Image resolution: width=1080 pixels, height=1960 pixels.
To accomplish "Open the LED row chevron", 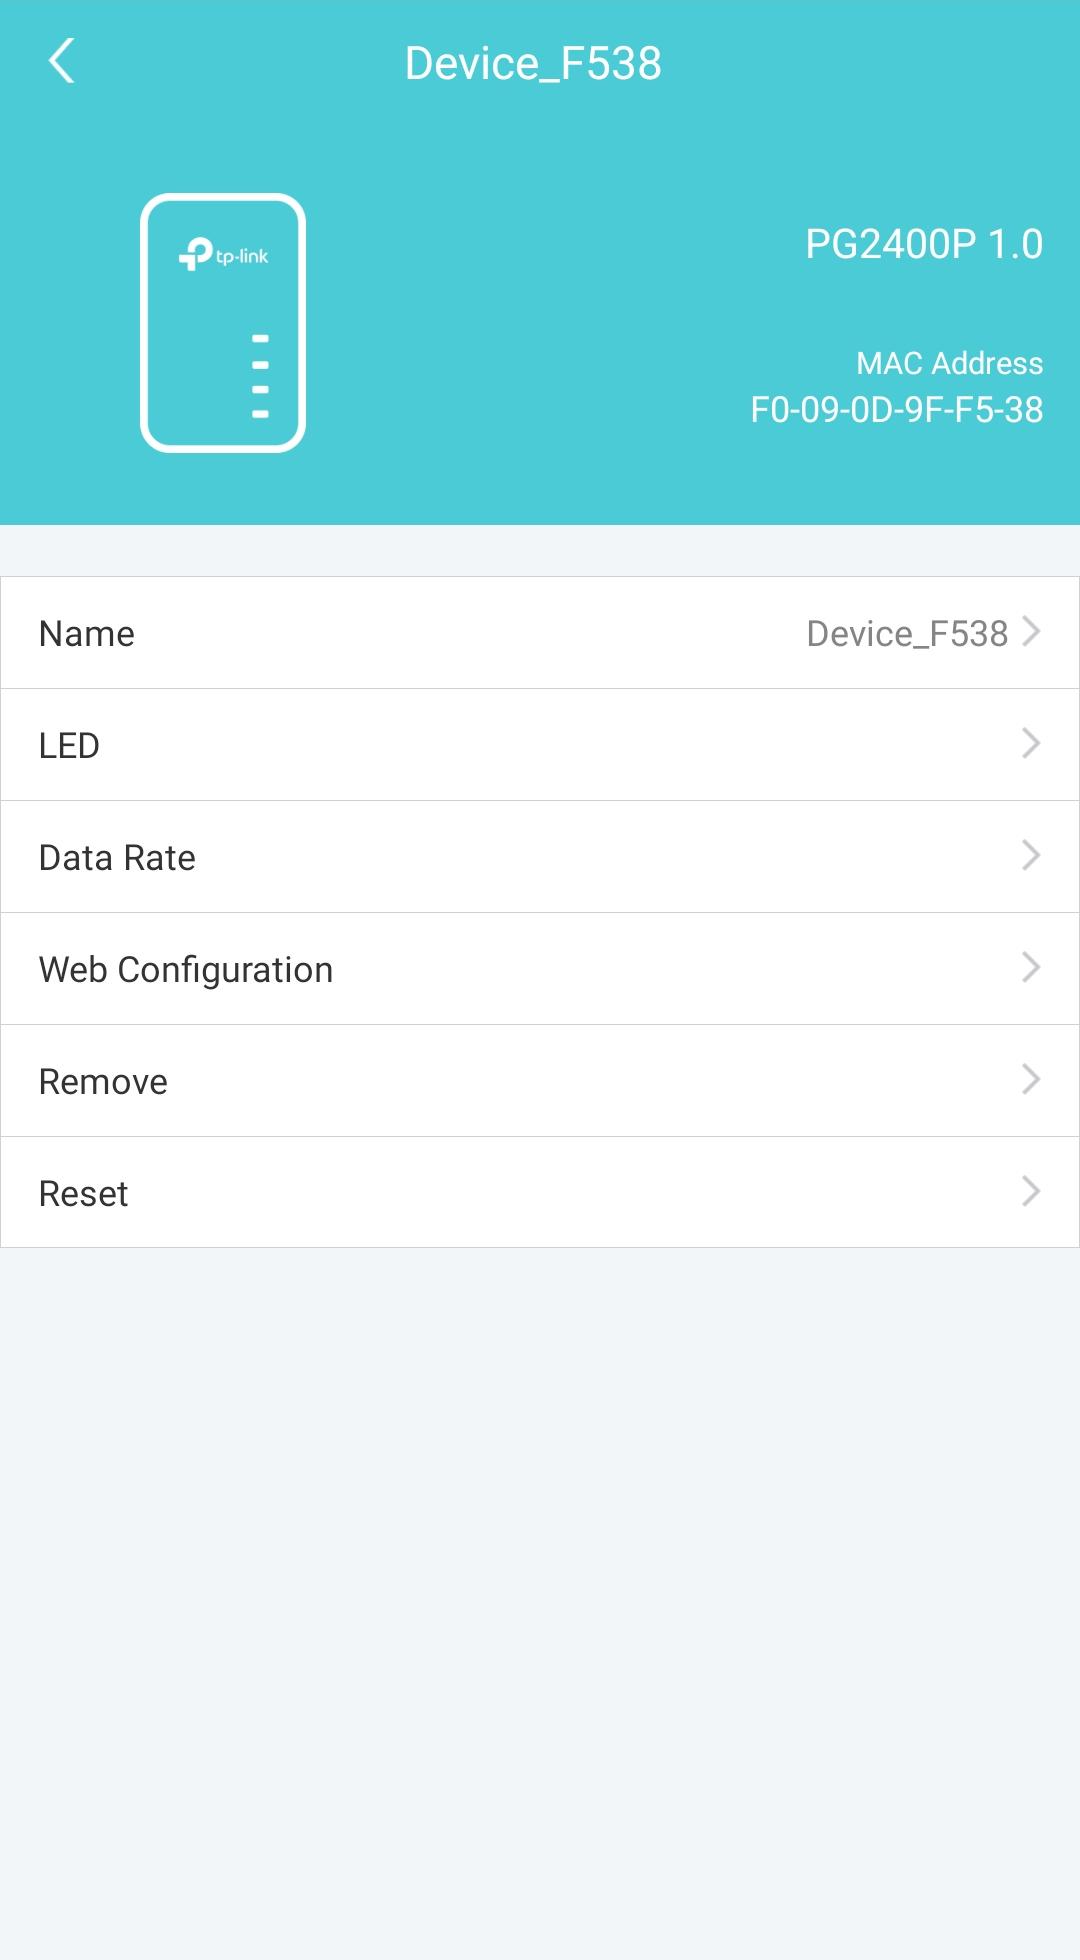I will tap(1032, 744).
